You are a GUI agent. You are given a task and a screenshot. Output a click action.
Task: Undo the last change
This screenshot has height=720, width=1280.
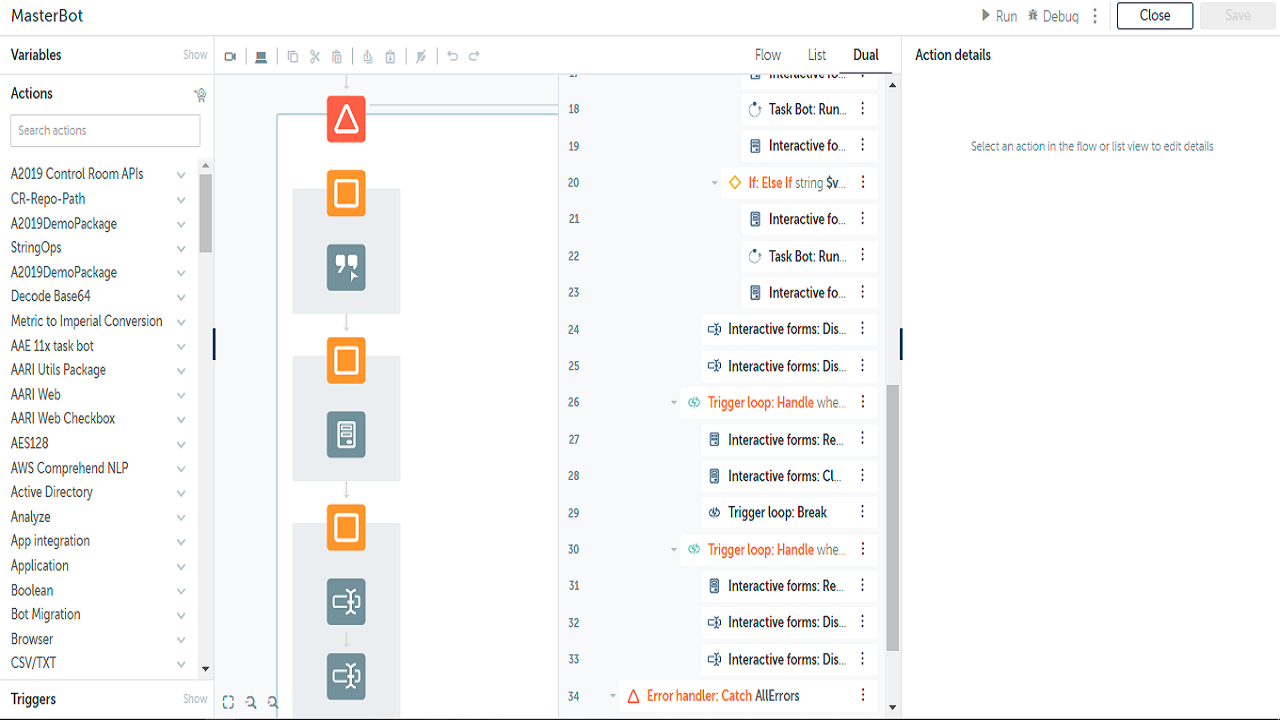click(x=452, y=57)
